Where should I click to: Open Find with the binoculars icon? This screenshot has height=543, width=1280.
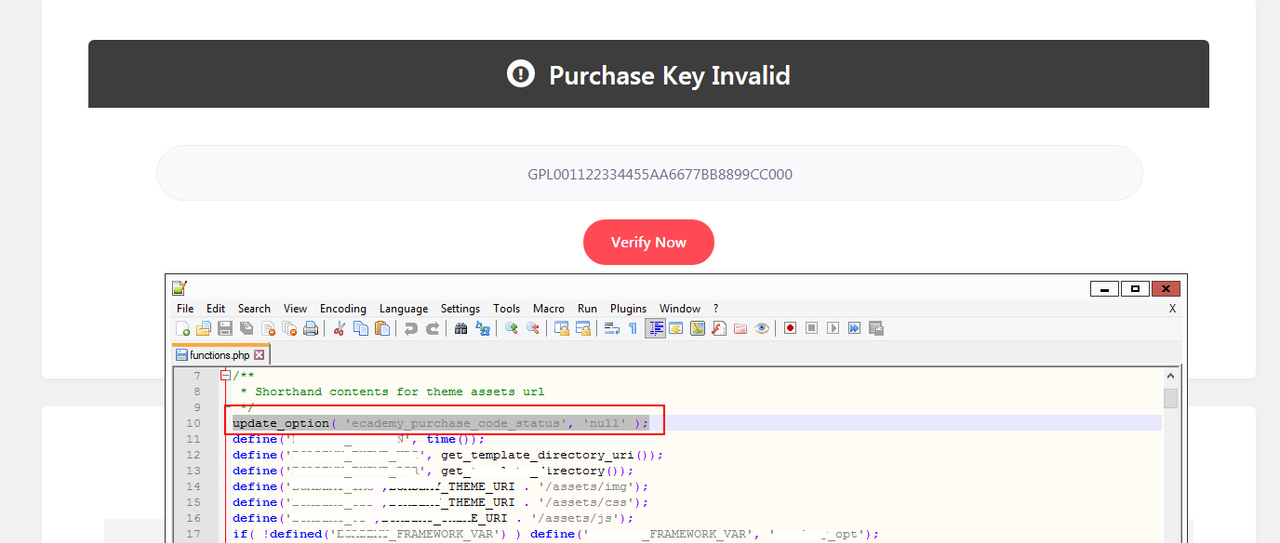point(461,328)
